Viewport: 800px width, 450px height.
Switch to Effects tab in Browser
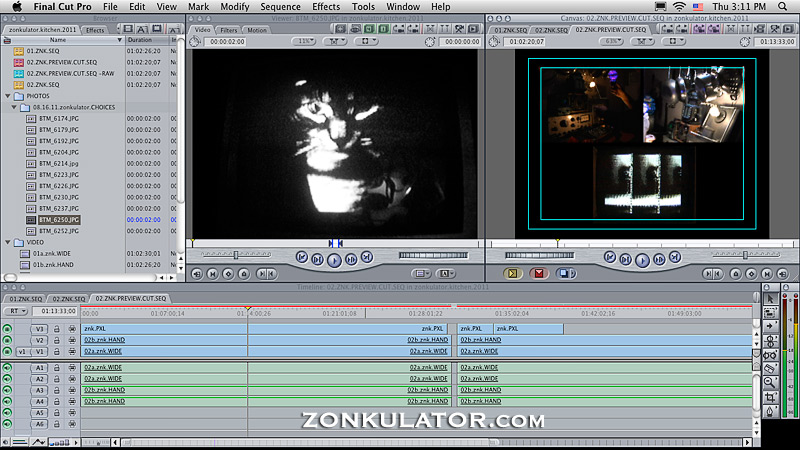[94, 30]
